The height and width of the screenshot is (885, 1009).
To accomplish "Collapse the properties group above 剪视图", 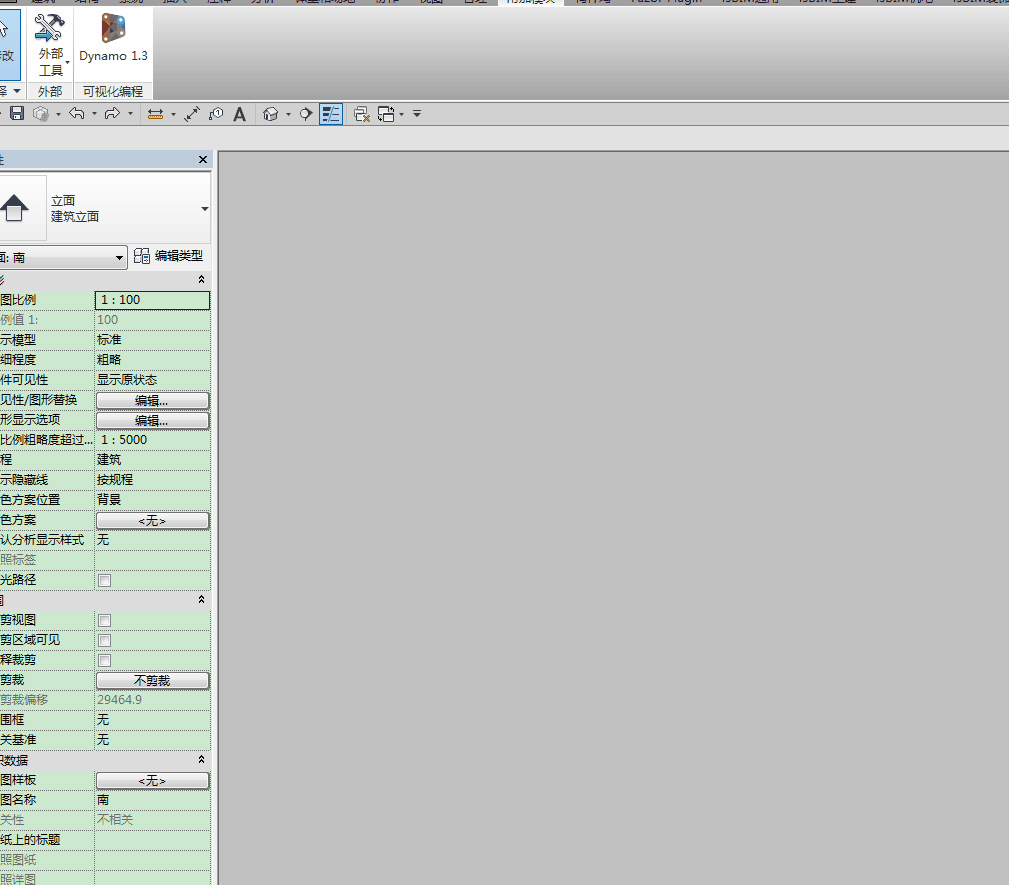I will (x=201, y=599).
